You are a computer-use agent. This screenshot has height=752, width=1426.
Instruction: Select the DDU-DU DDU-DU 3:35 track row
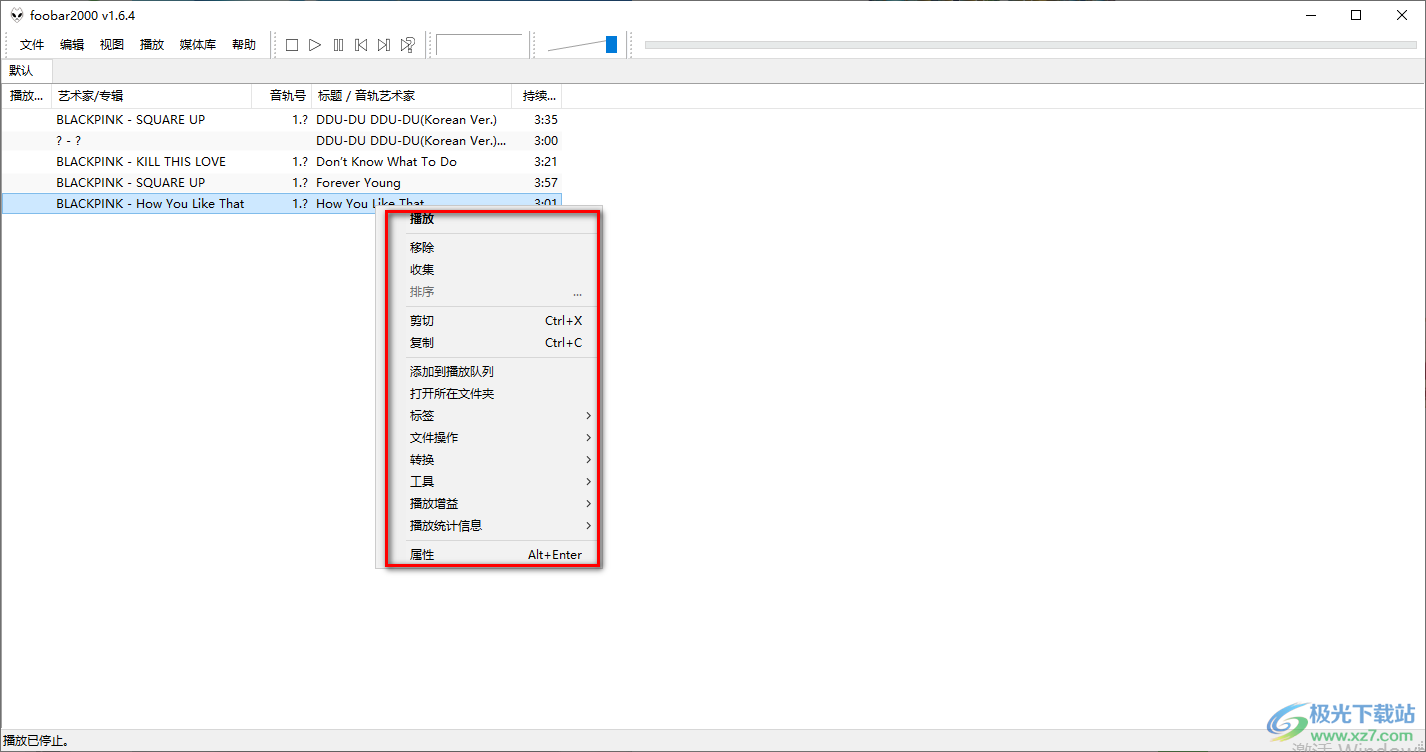pyautogui.click(x=281, y=120)
